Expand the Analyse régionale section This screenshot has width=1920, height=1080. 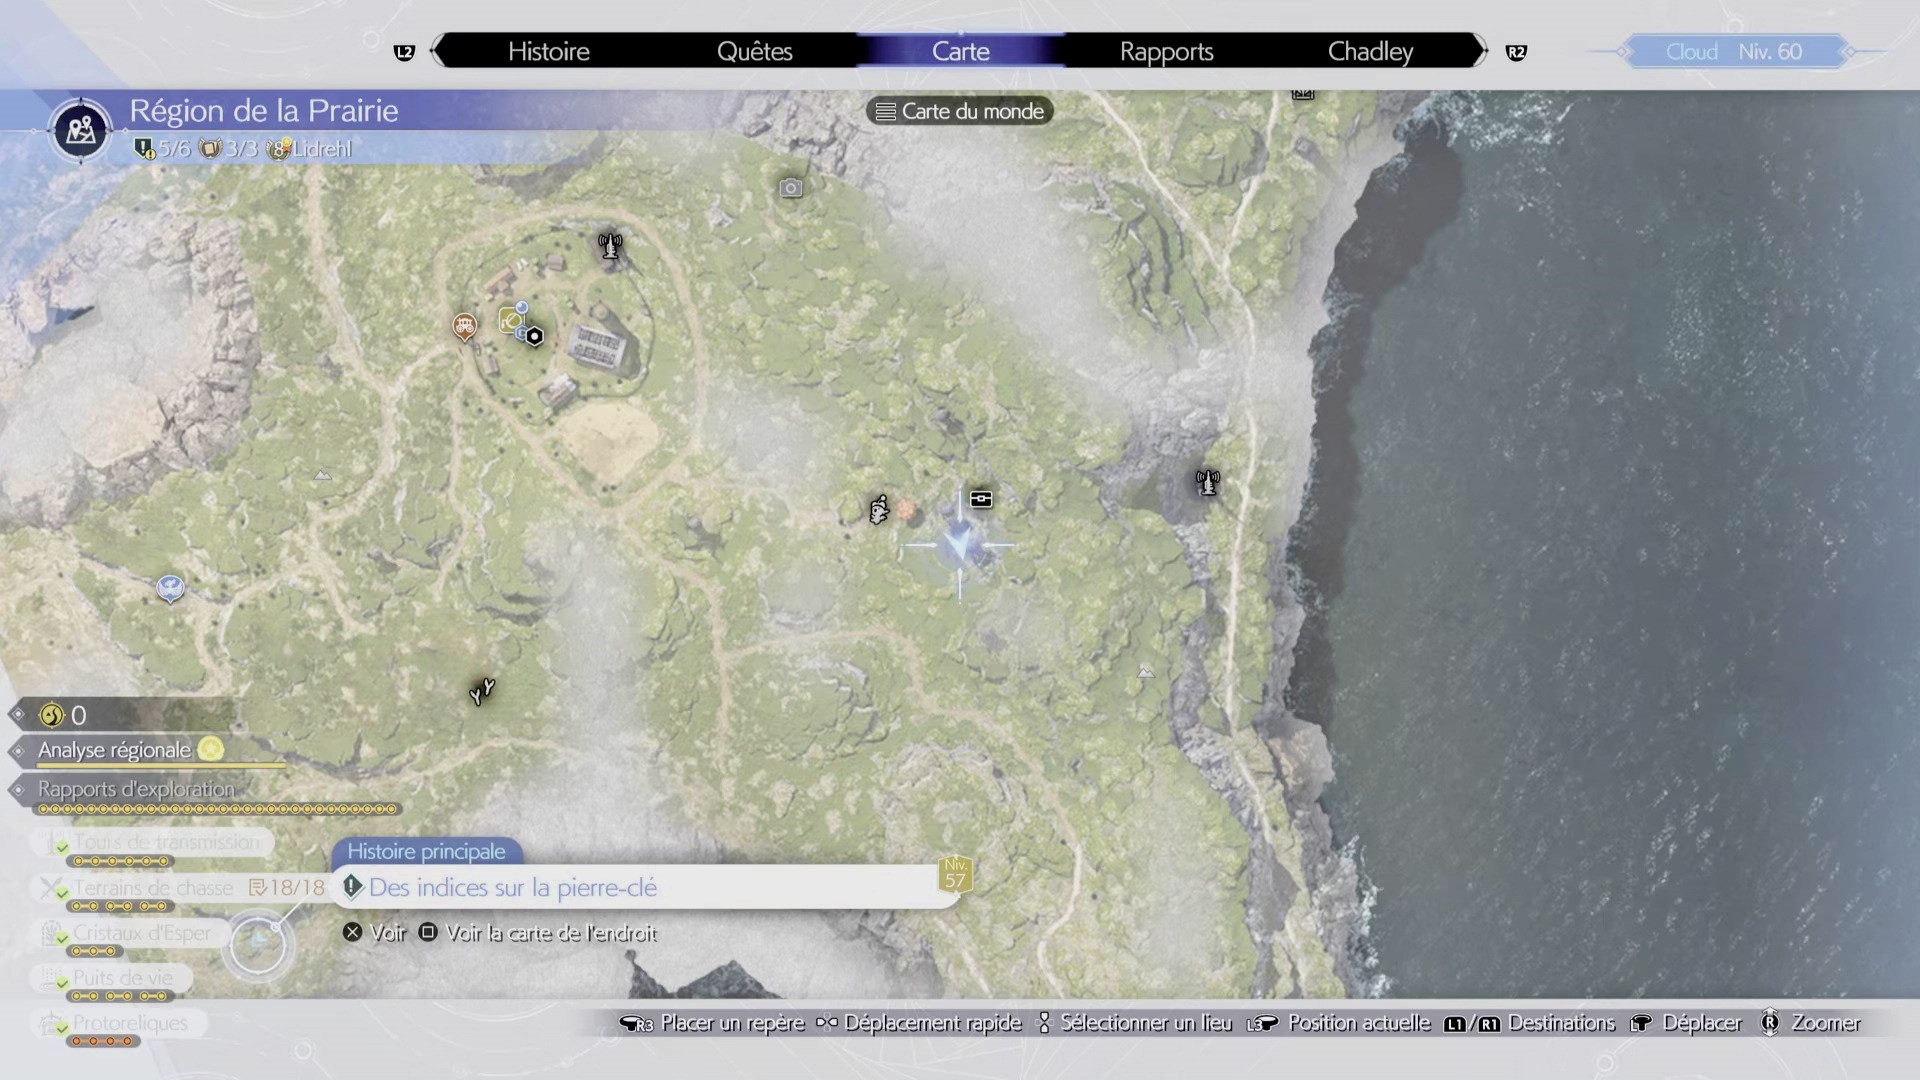pyautogui.click(x=113, y=750)
